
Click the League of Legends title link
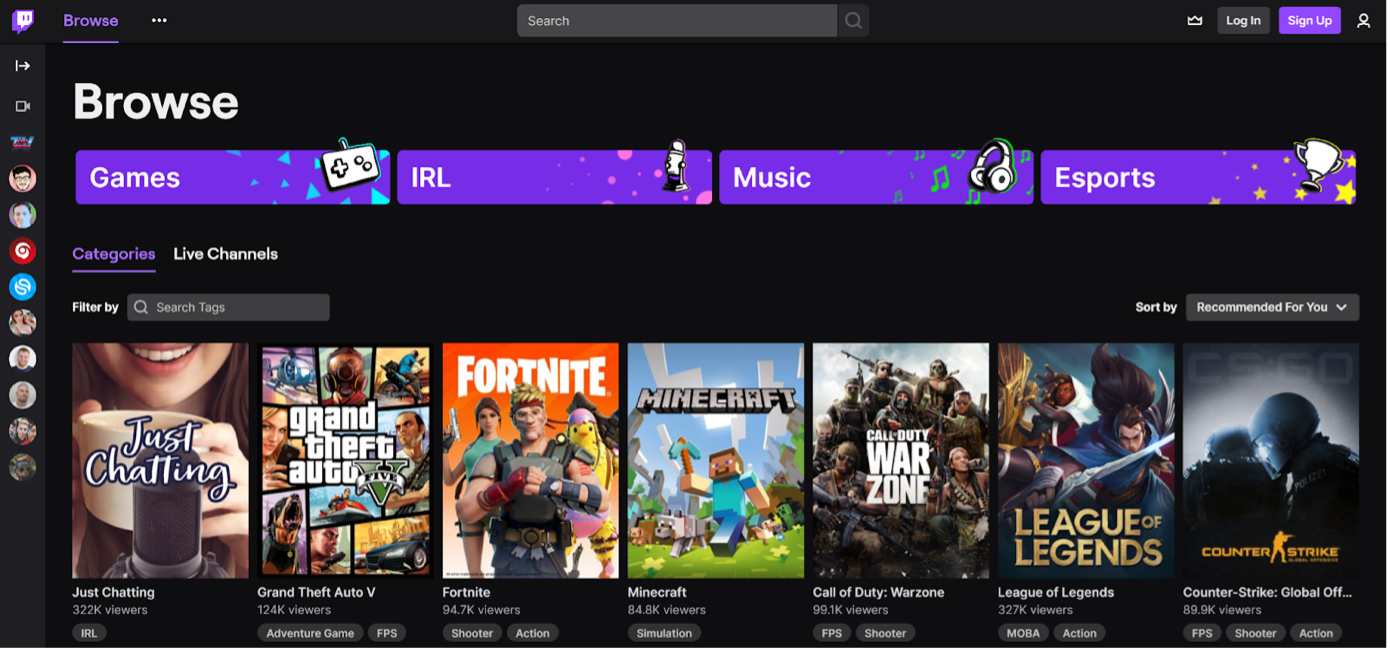pos(1056,593)
